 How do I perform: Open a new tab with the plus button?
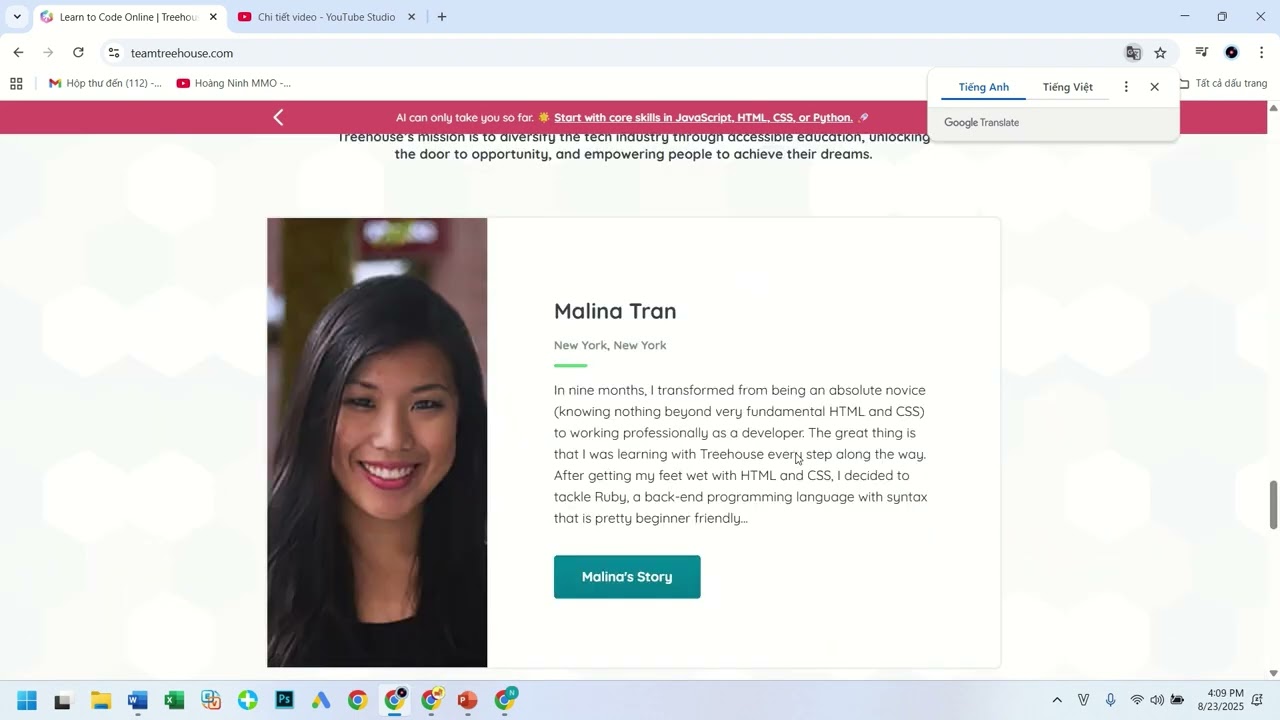(442, 17)
